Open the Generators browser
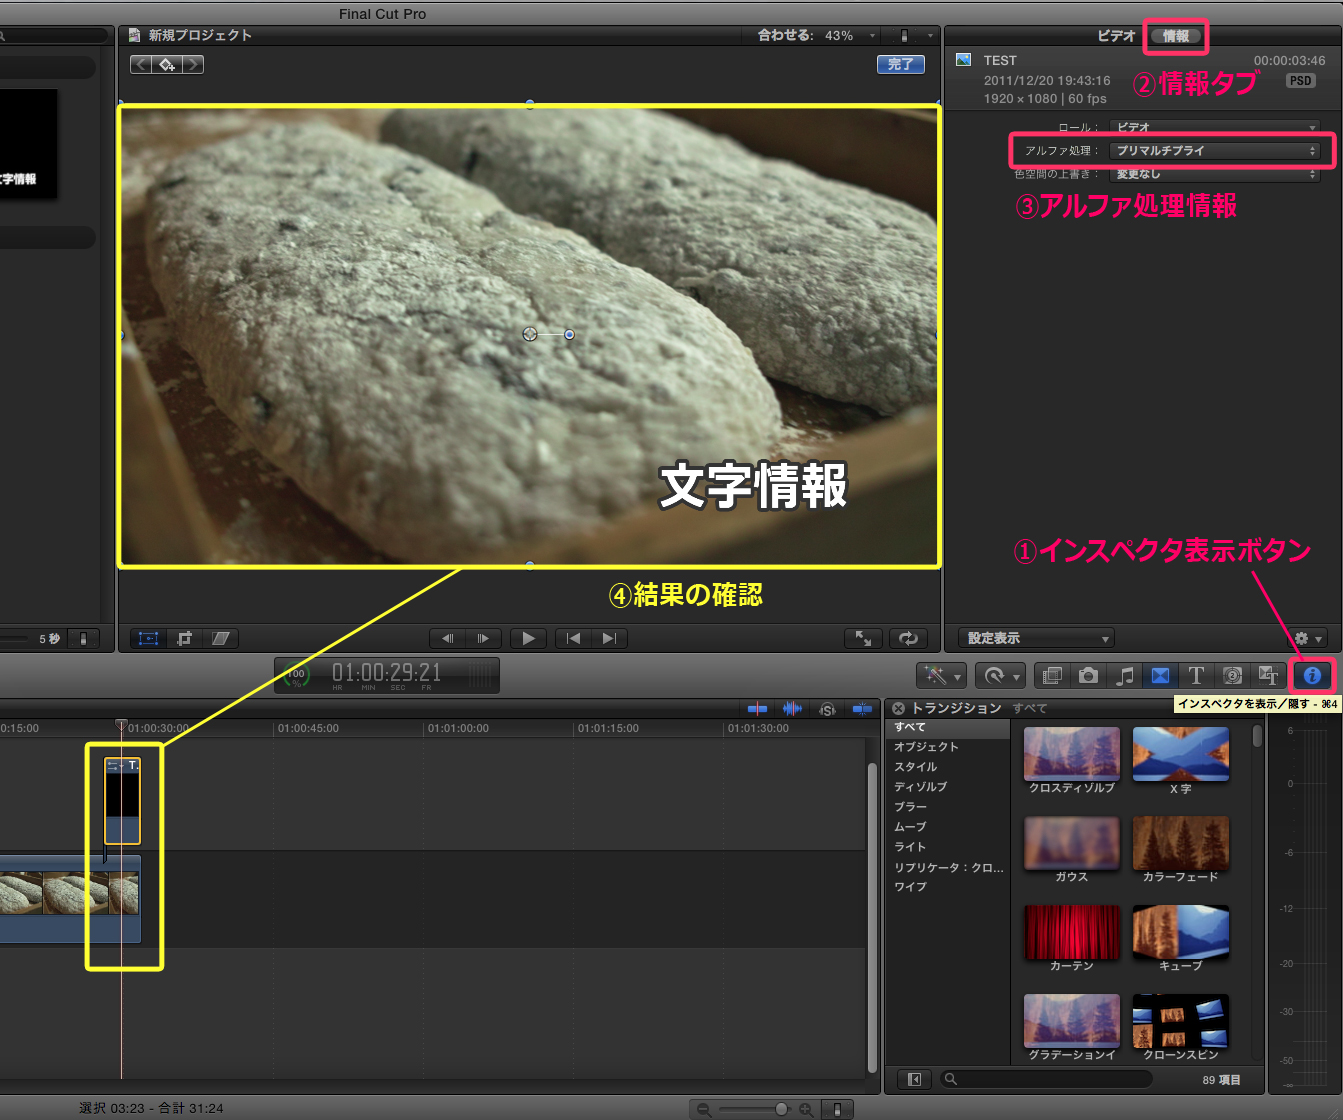The width and height of the screenshot is (1343, 1120). tap(1232, 676)
